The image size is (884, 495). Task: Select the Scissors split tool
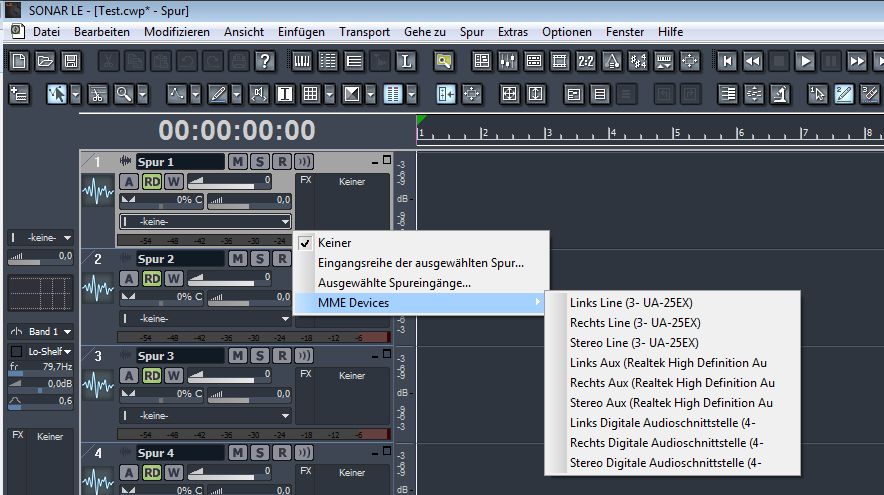[x=98, y=94]
